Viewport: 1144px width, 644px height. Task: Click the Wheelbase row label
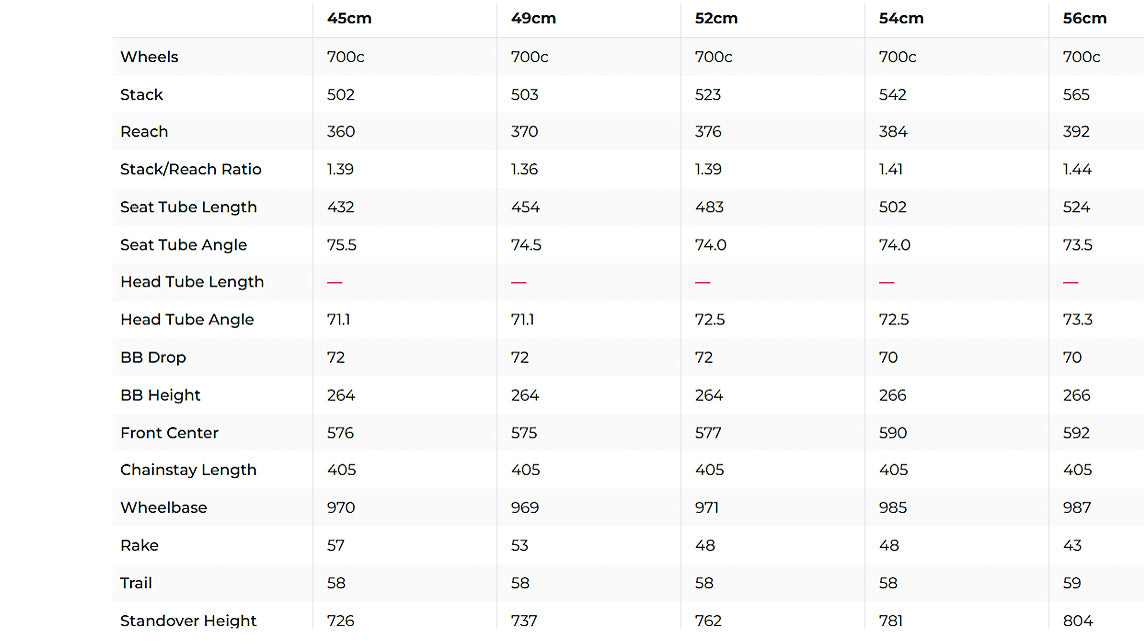click(163, 508)
